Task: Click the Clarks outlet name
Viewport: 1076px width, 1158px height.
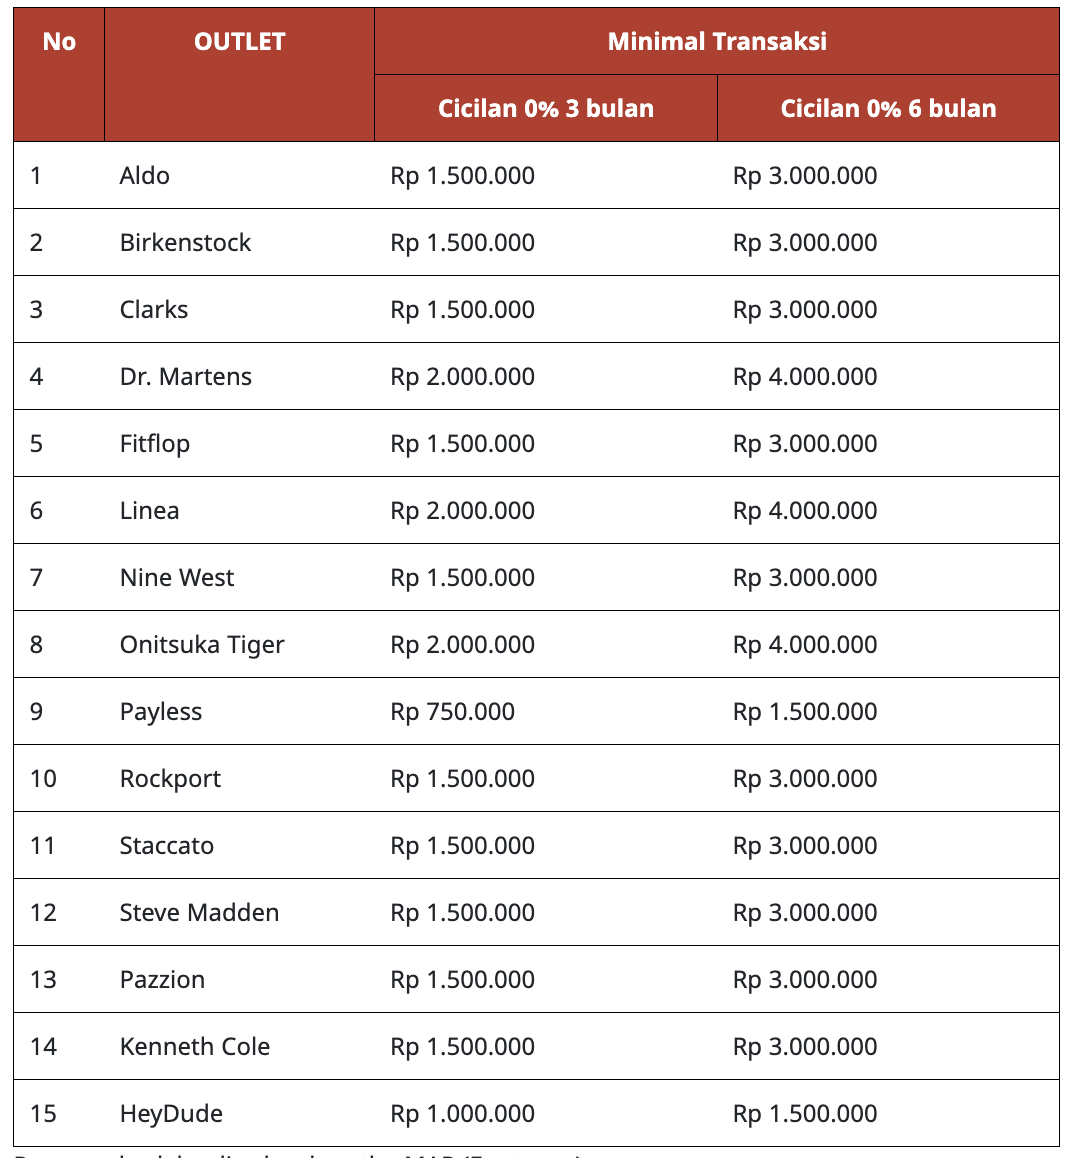Action: [154, 310]
